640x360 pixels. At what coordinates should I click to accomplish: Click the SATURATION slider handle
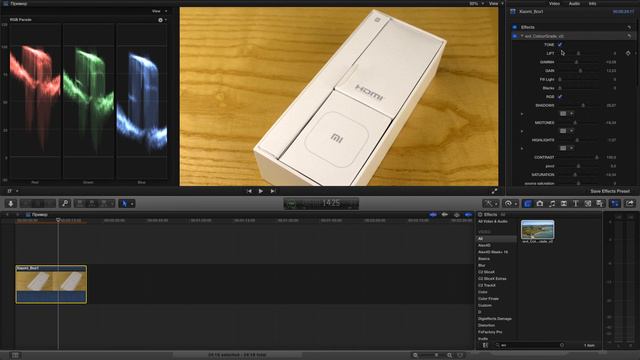click(575, 175)
